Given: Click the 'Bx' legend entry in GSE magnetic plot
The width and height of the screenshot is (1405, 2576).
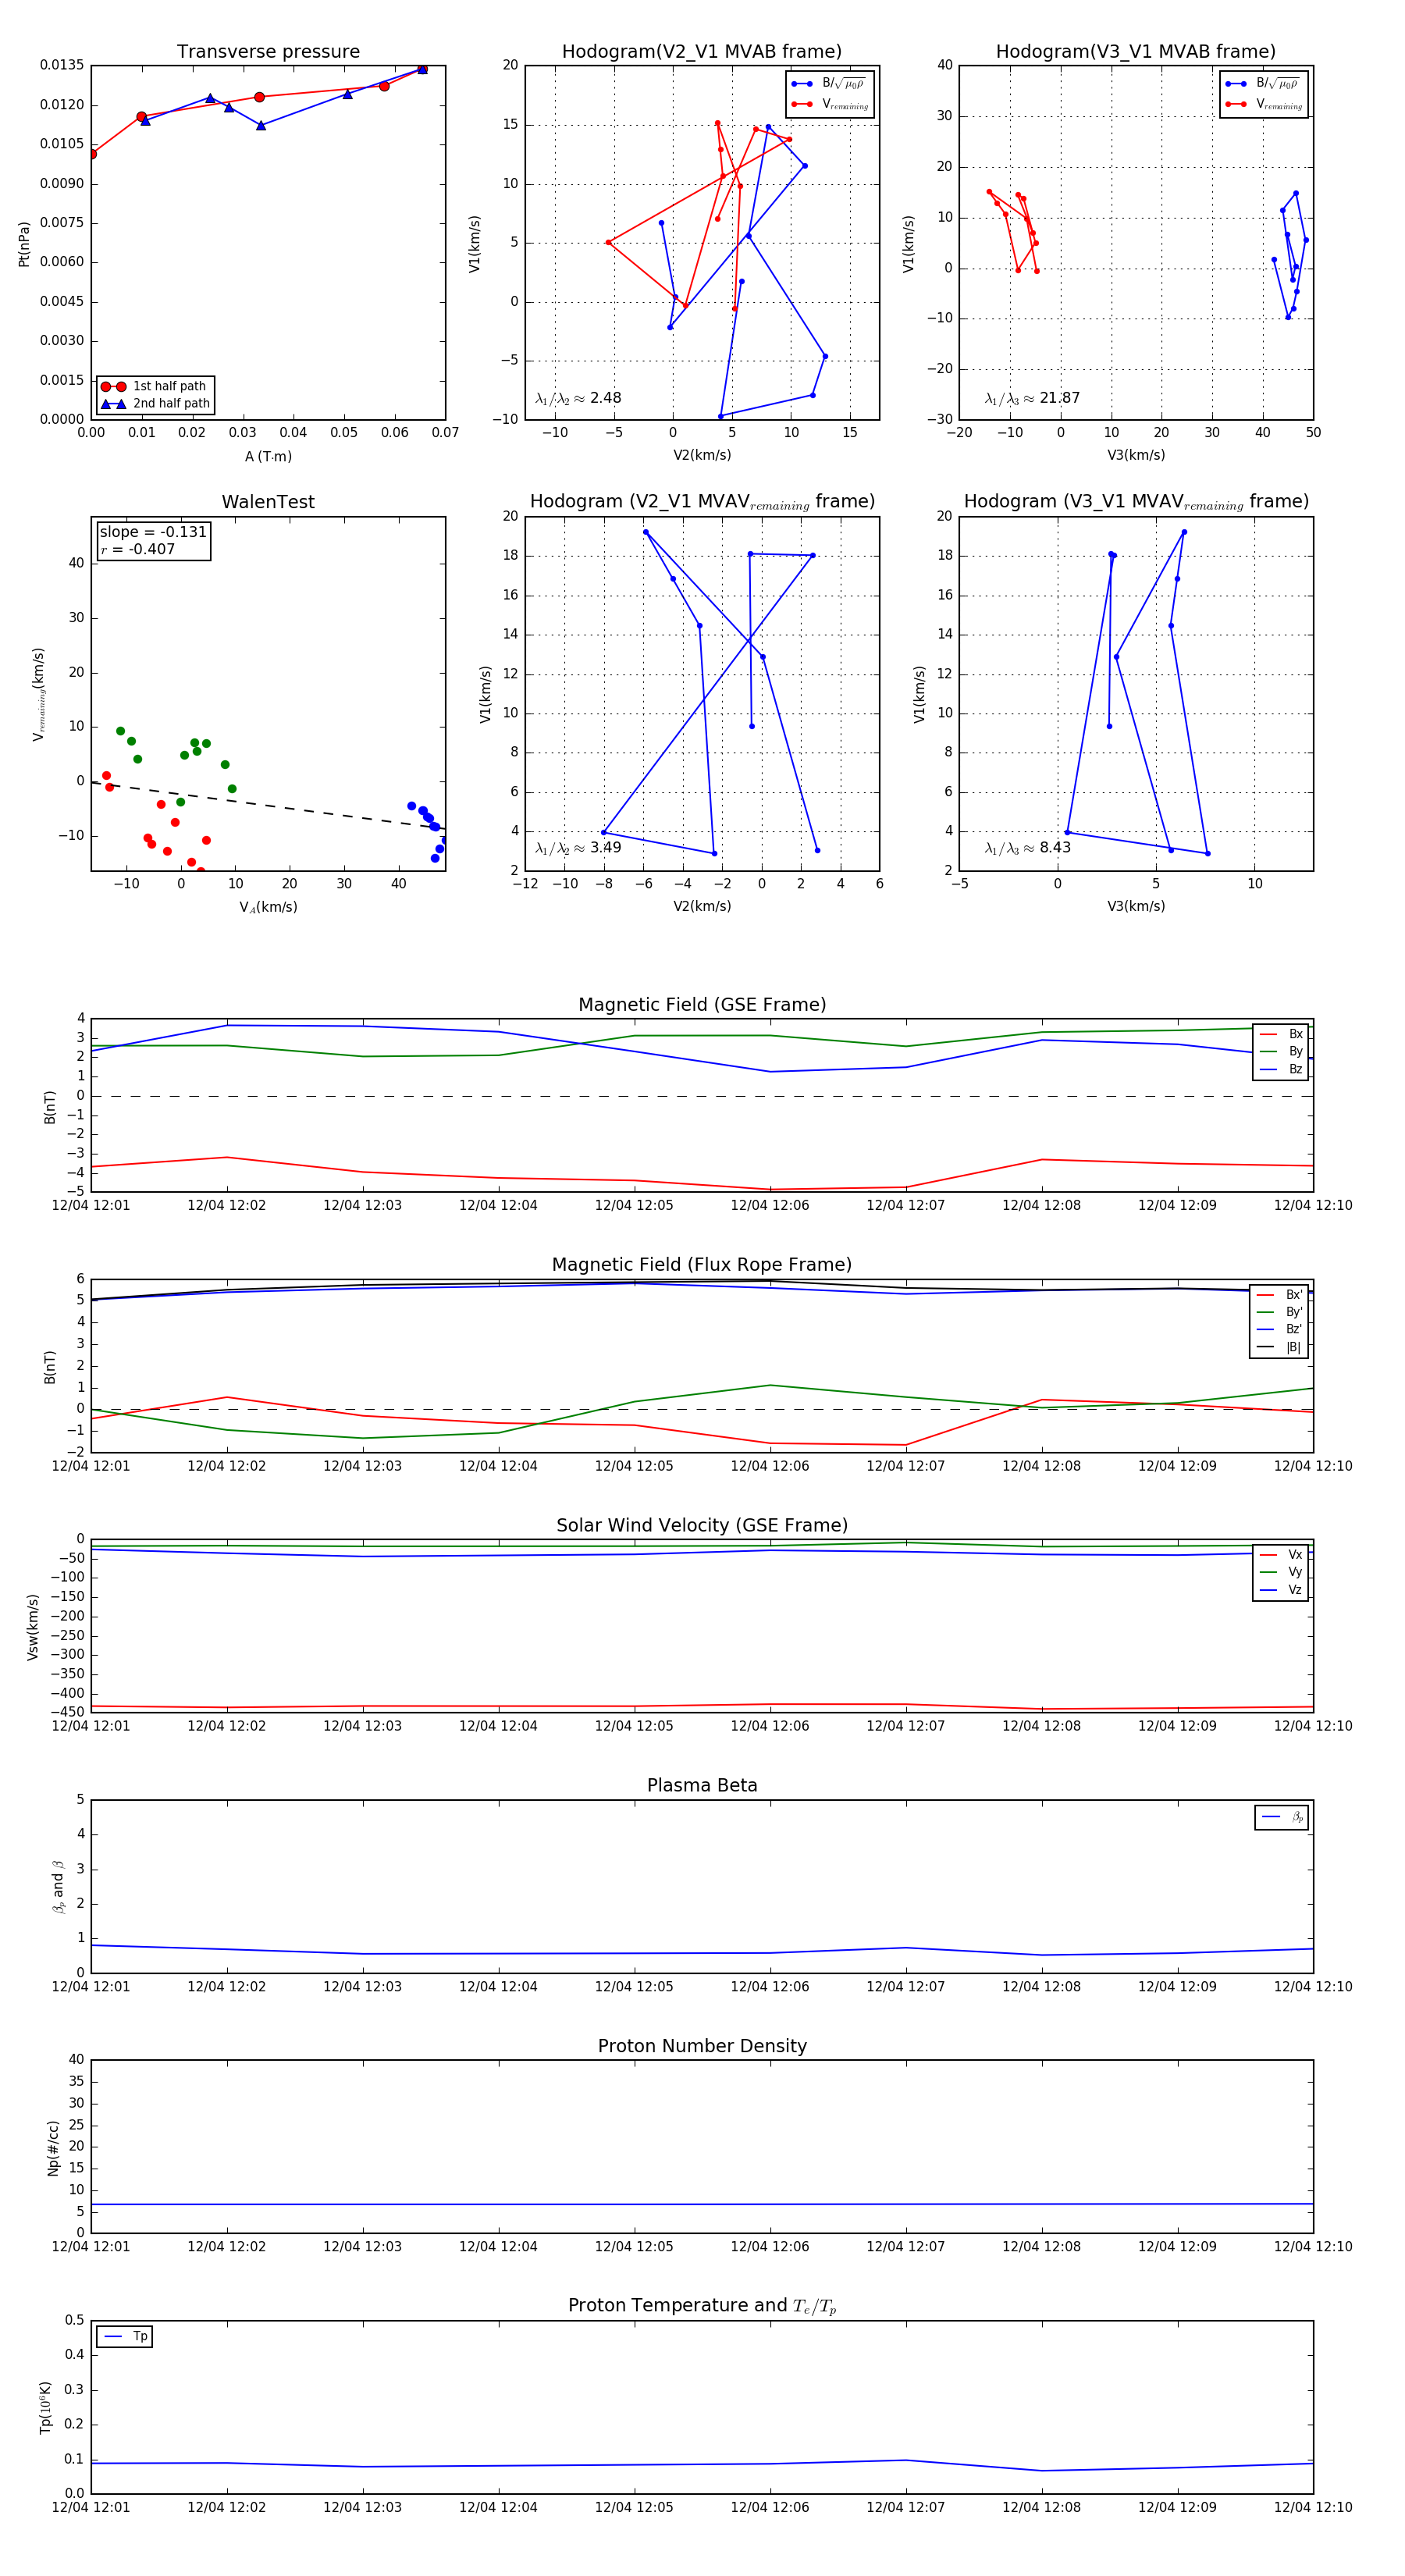Looking at the screenshot, I should (1281, 1034).
